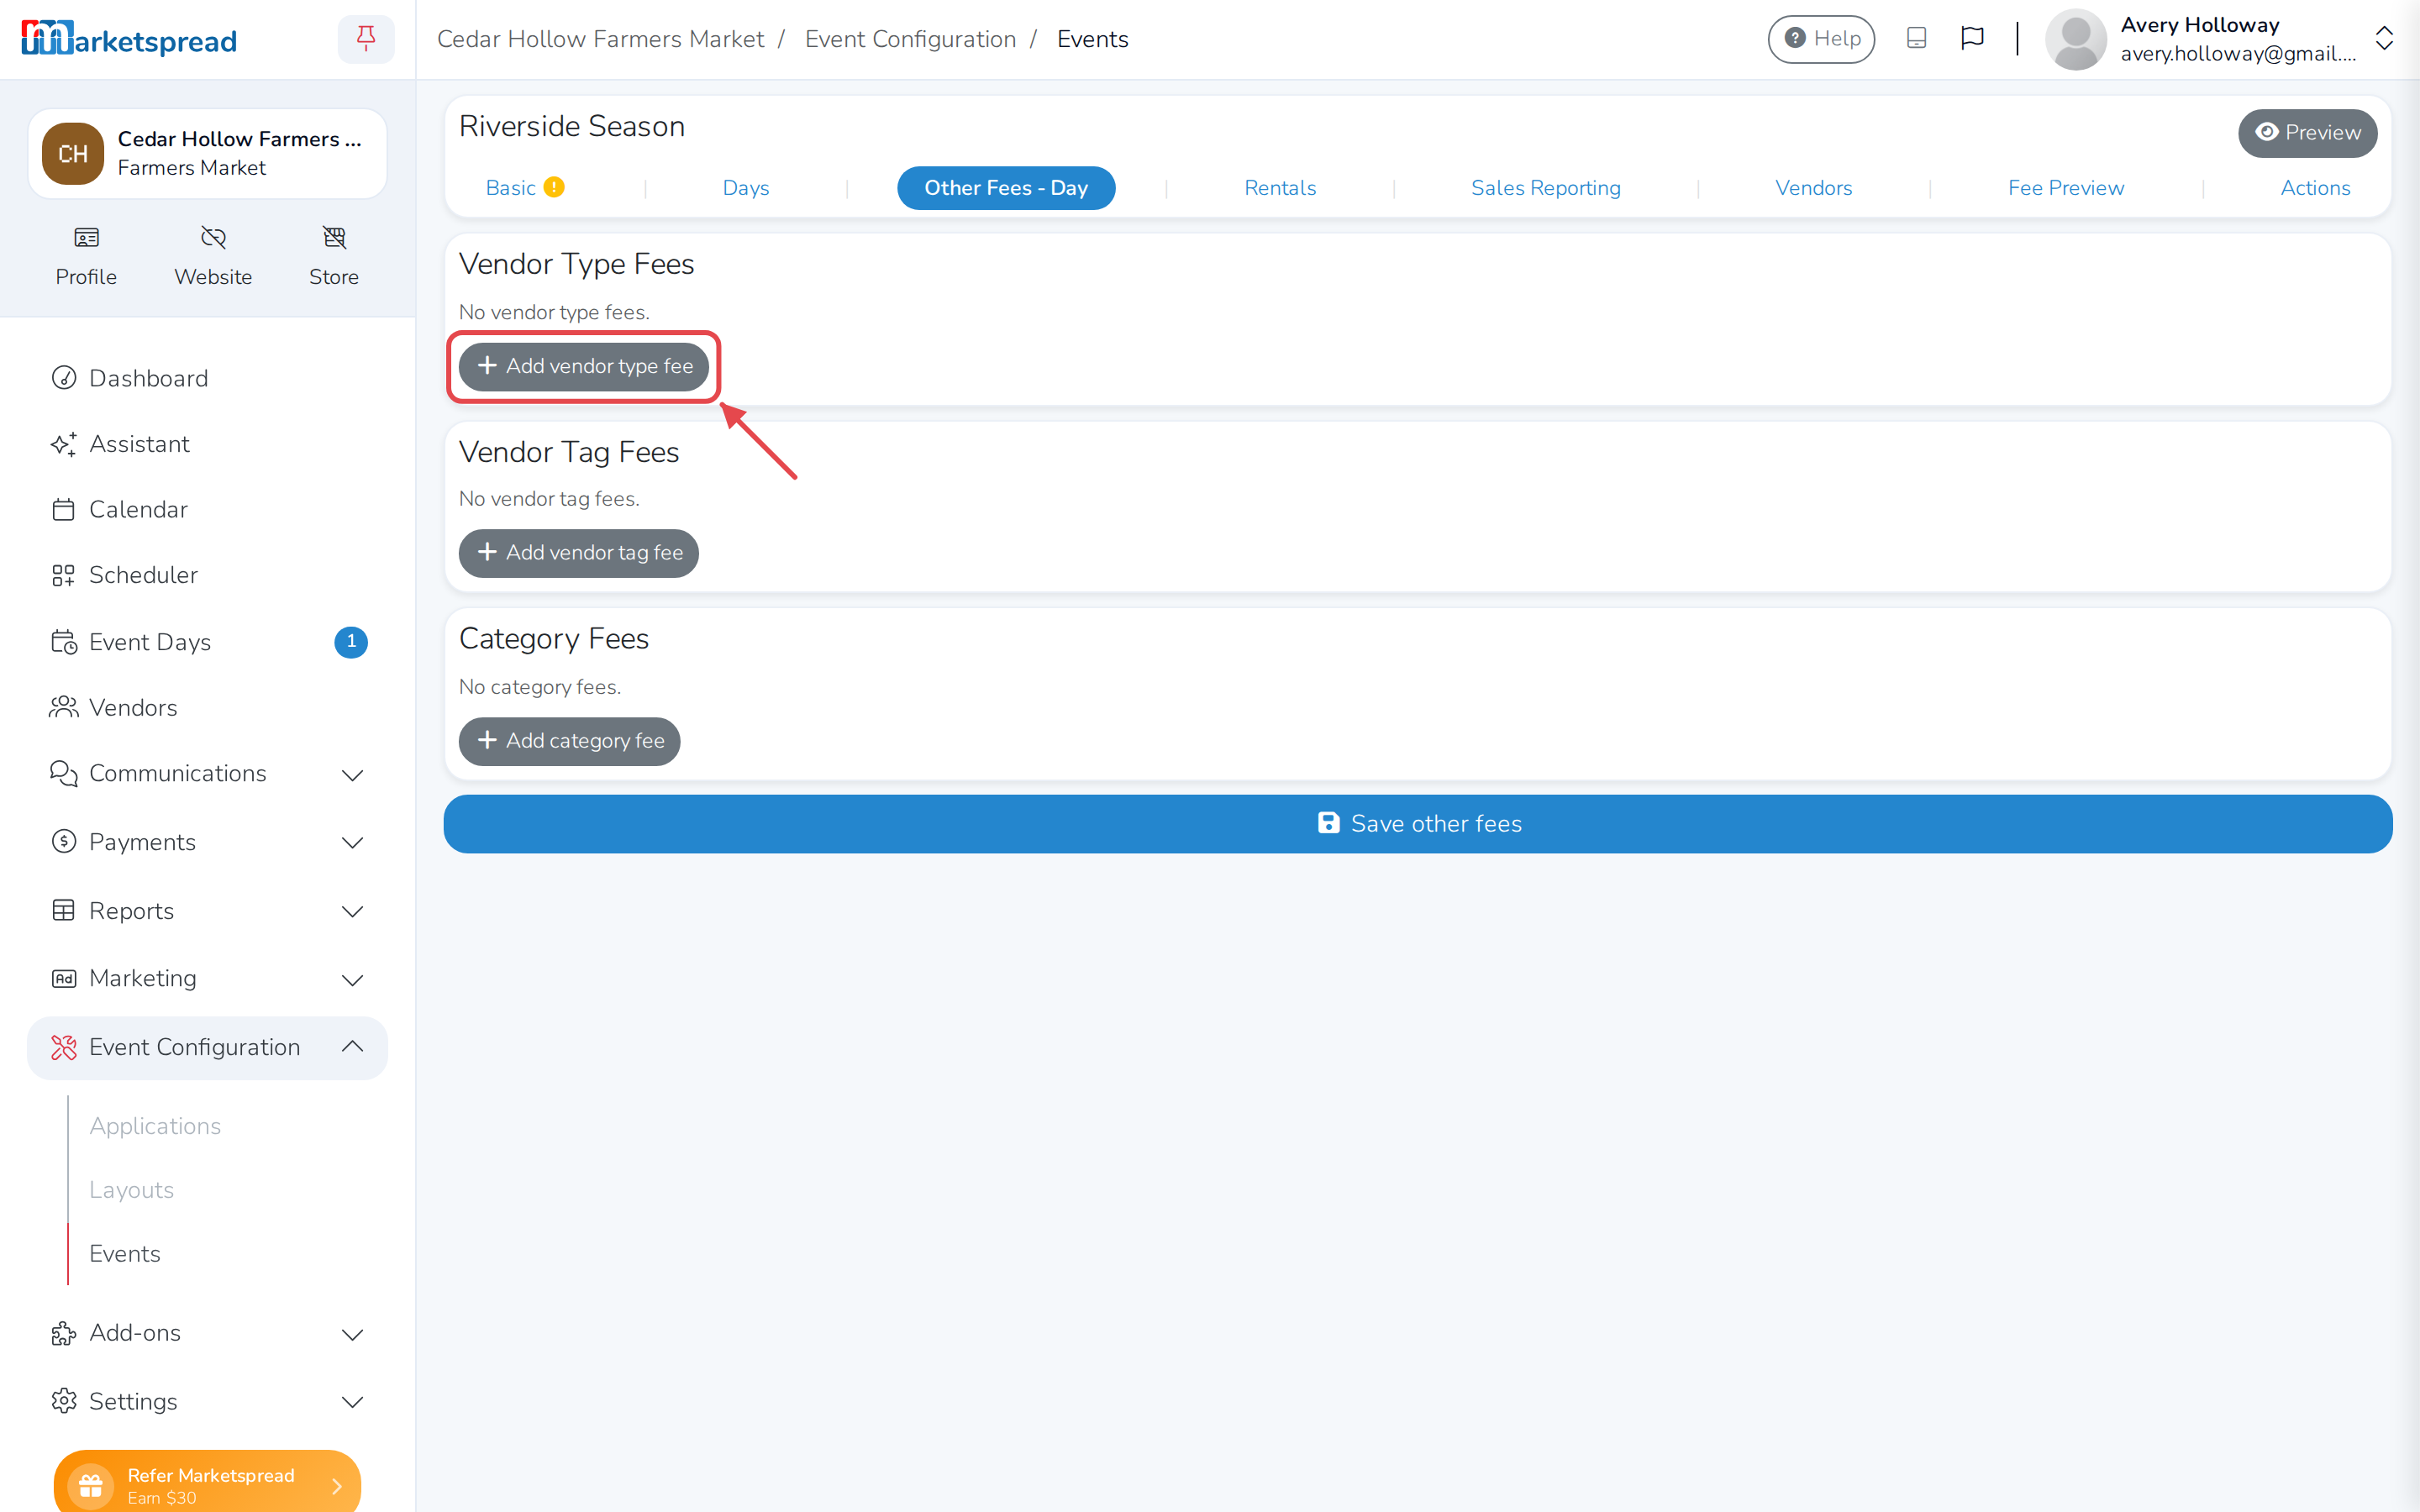Click Add vendor tag fee button
This screenshot has height=1512, width=2420.
pos(579,552)
